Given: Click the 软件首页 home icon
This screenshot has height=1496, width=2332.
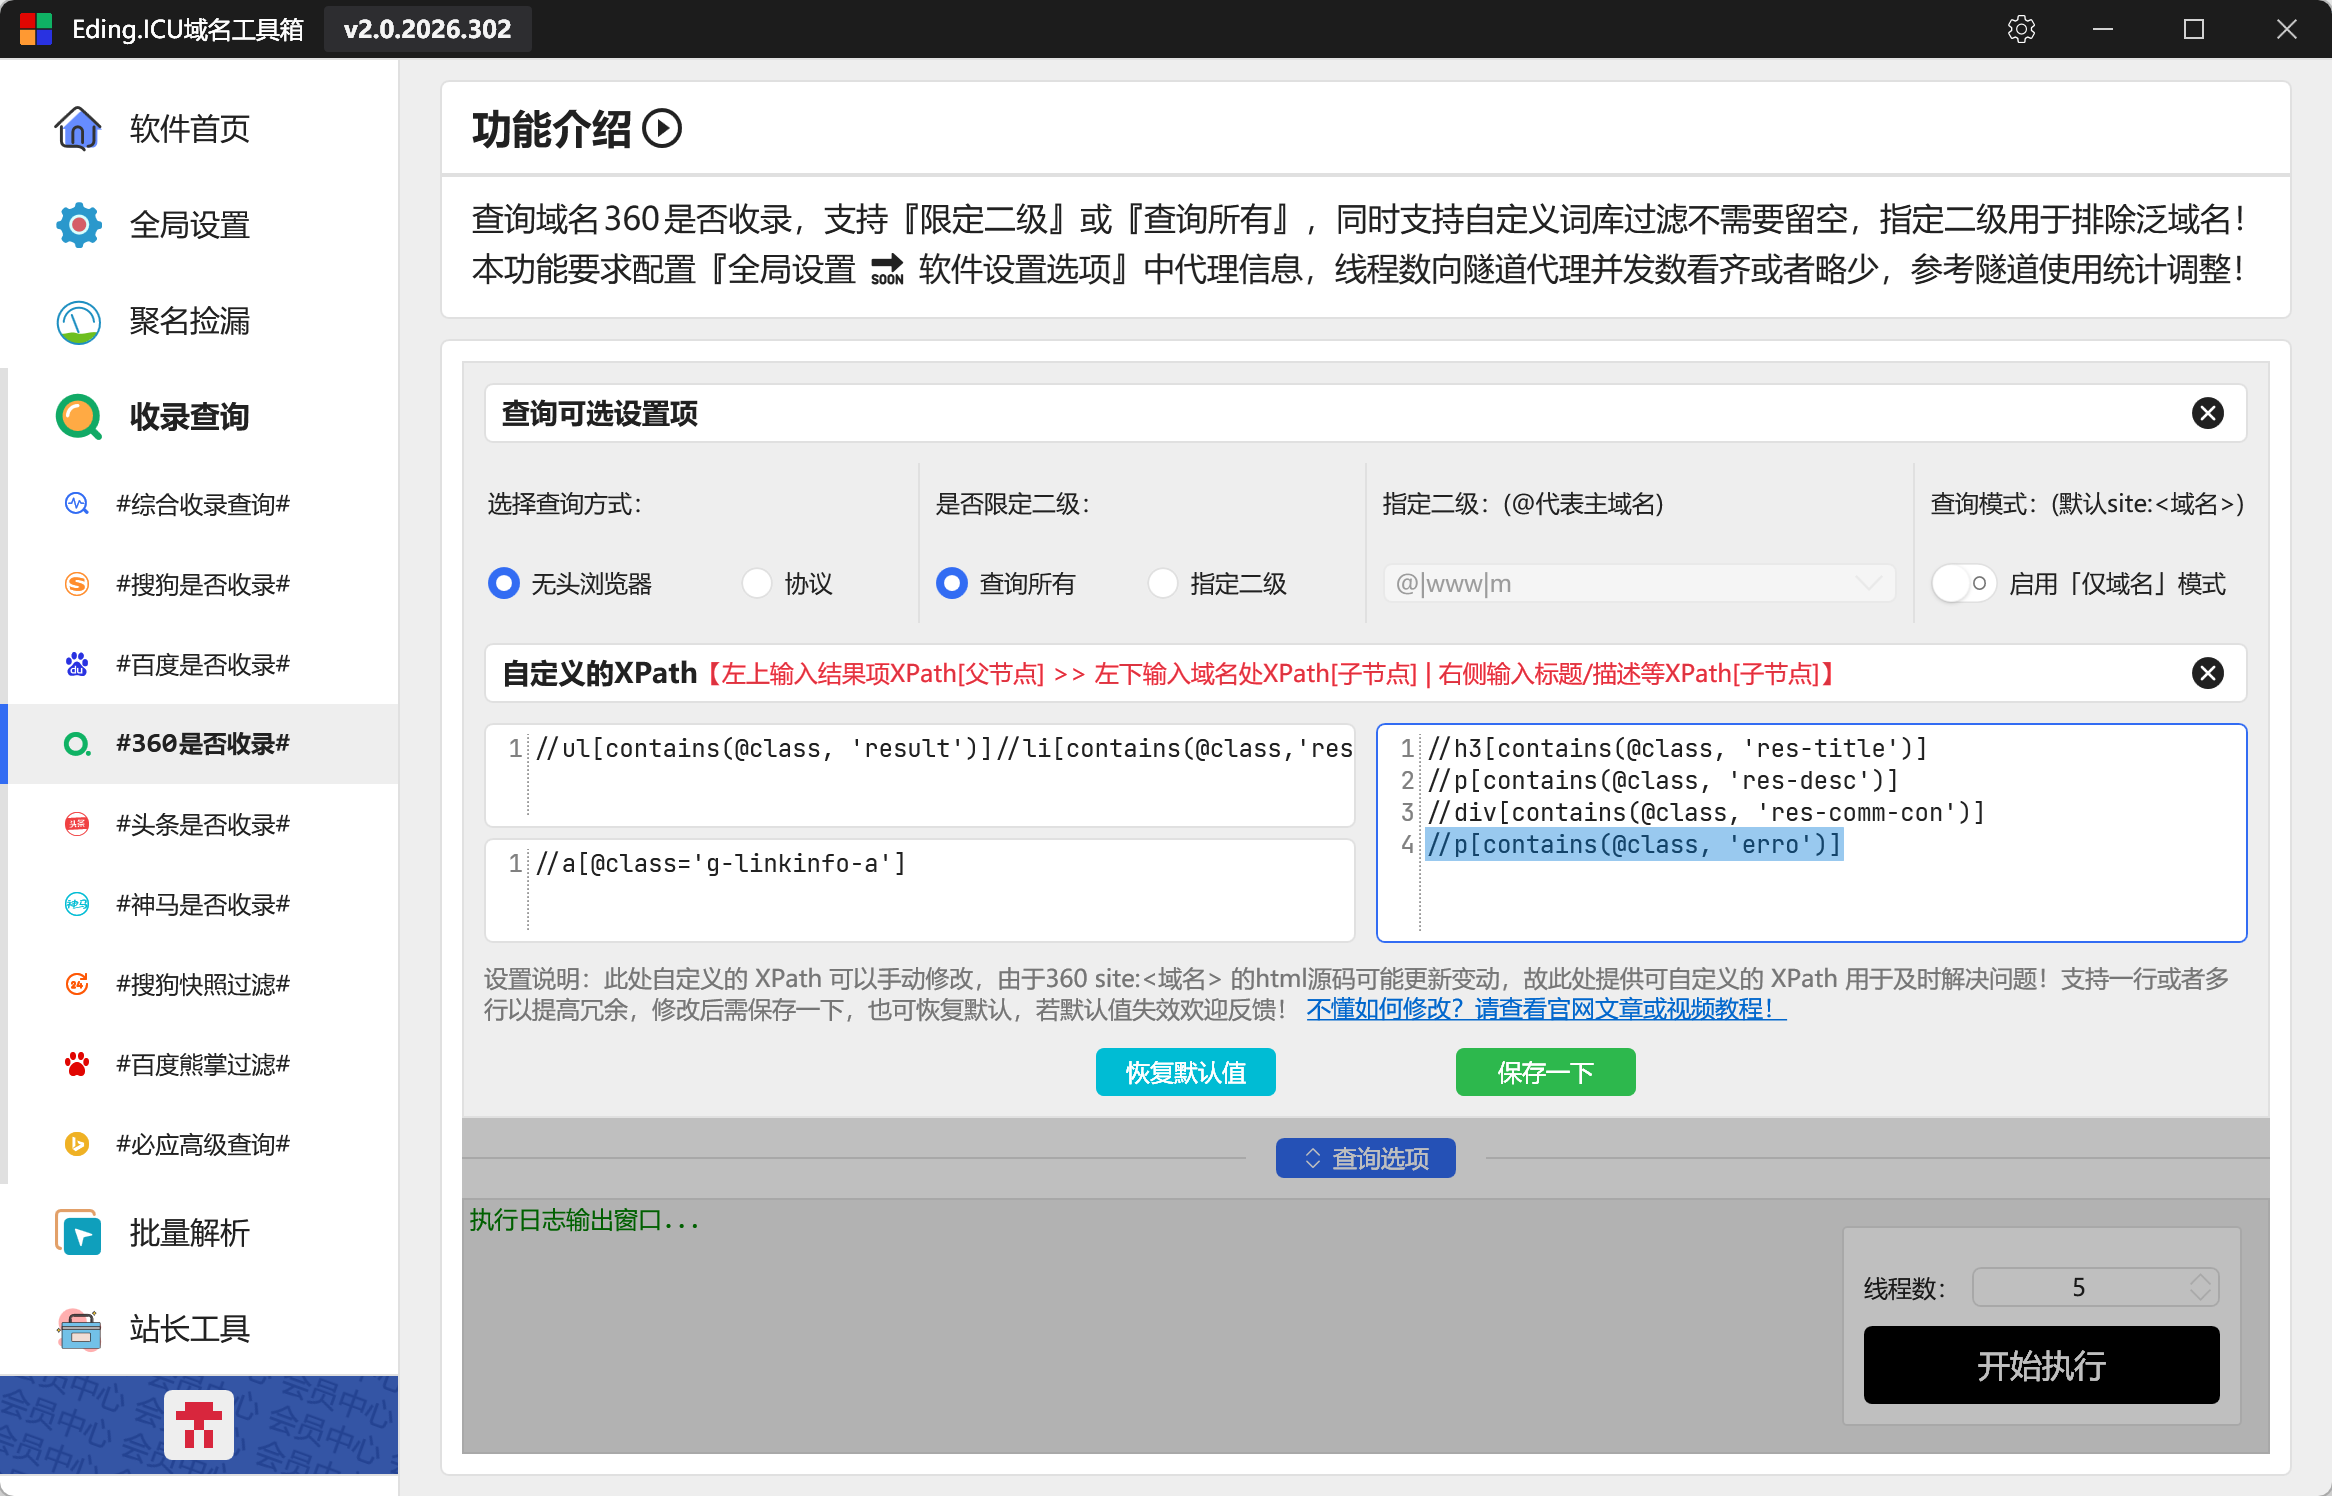Looking at the screenshot, I should pos(78,129).
